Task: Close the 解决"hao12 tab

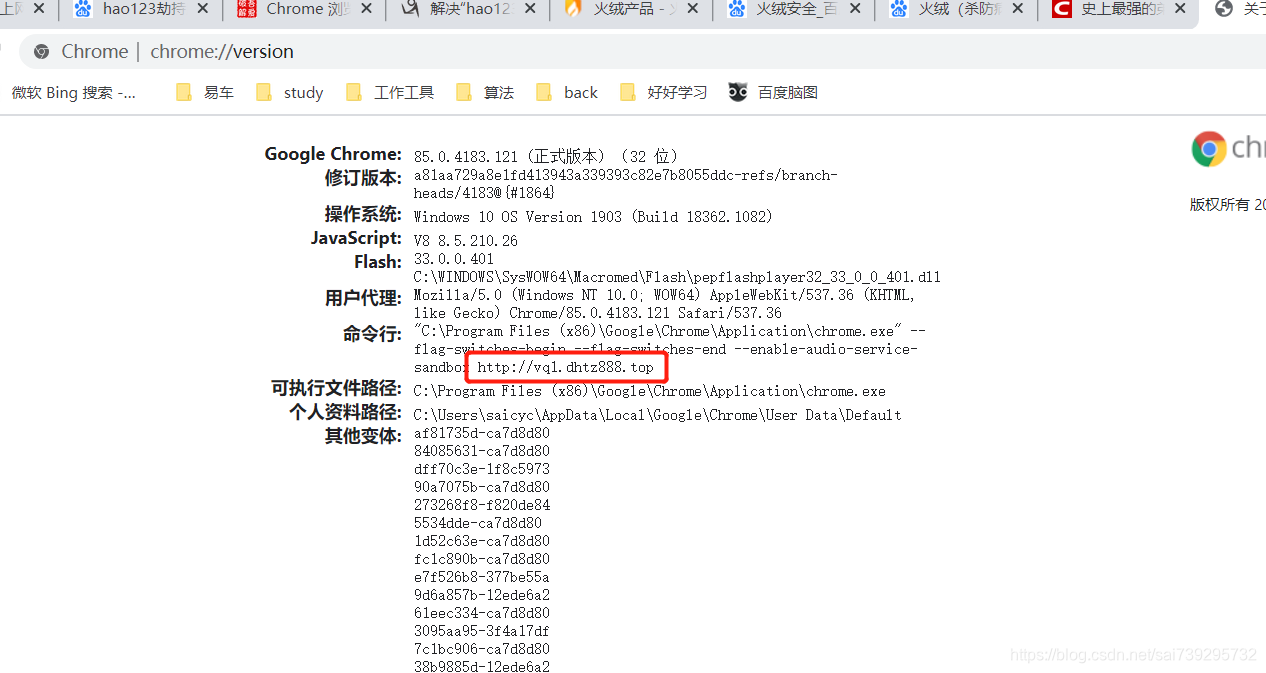Action: [529, 9]
